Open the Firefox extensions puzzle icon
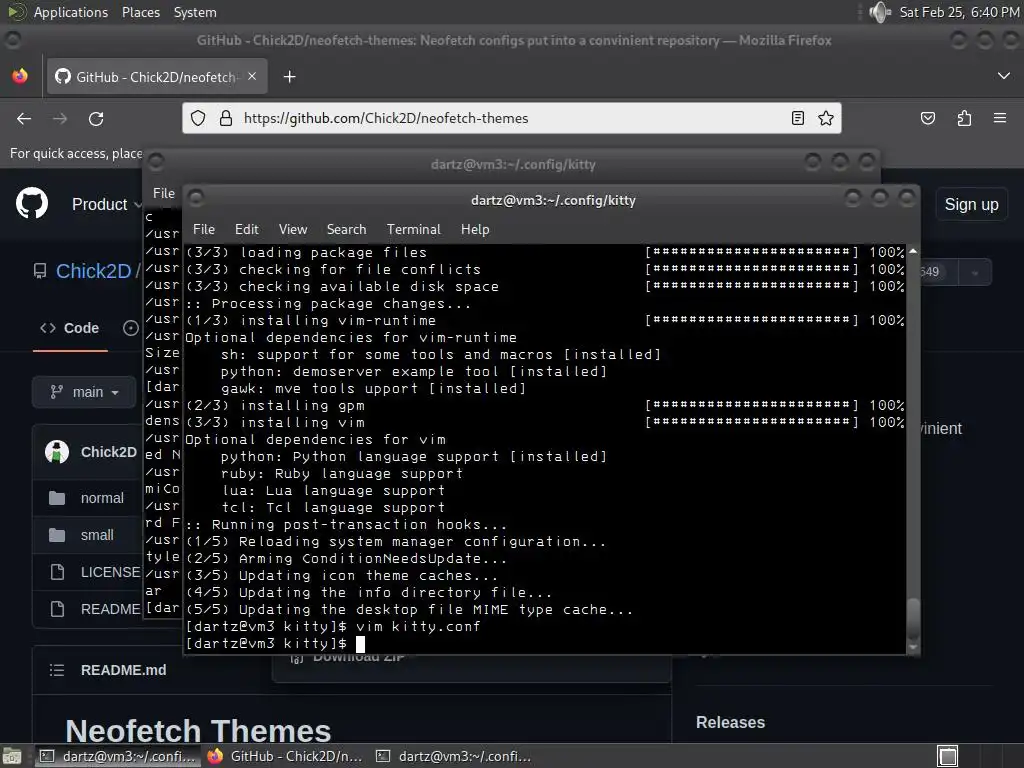Image resolution: width=1024 pixels, height=768 pixels. tap(964, 118)
